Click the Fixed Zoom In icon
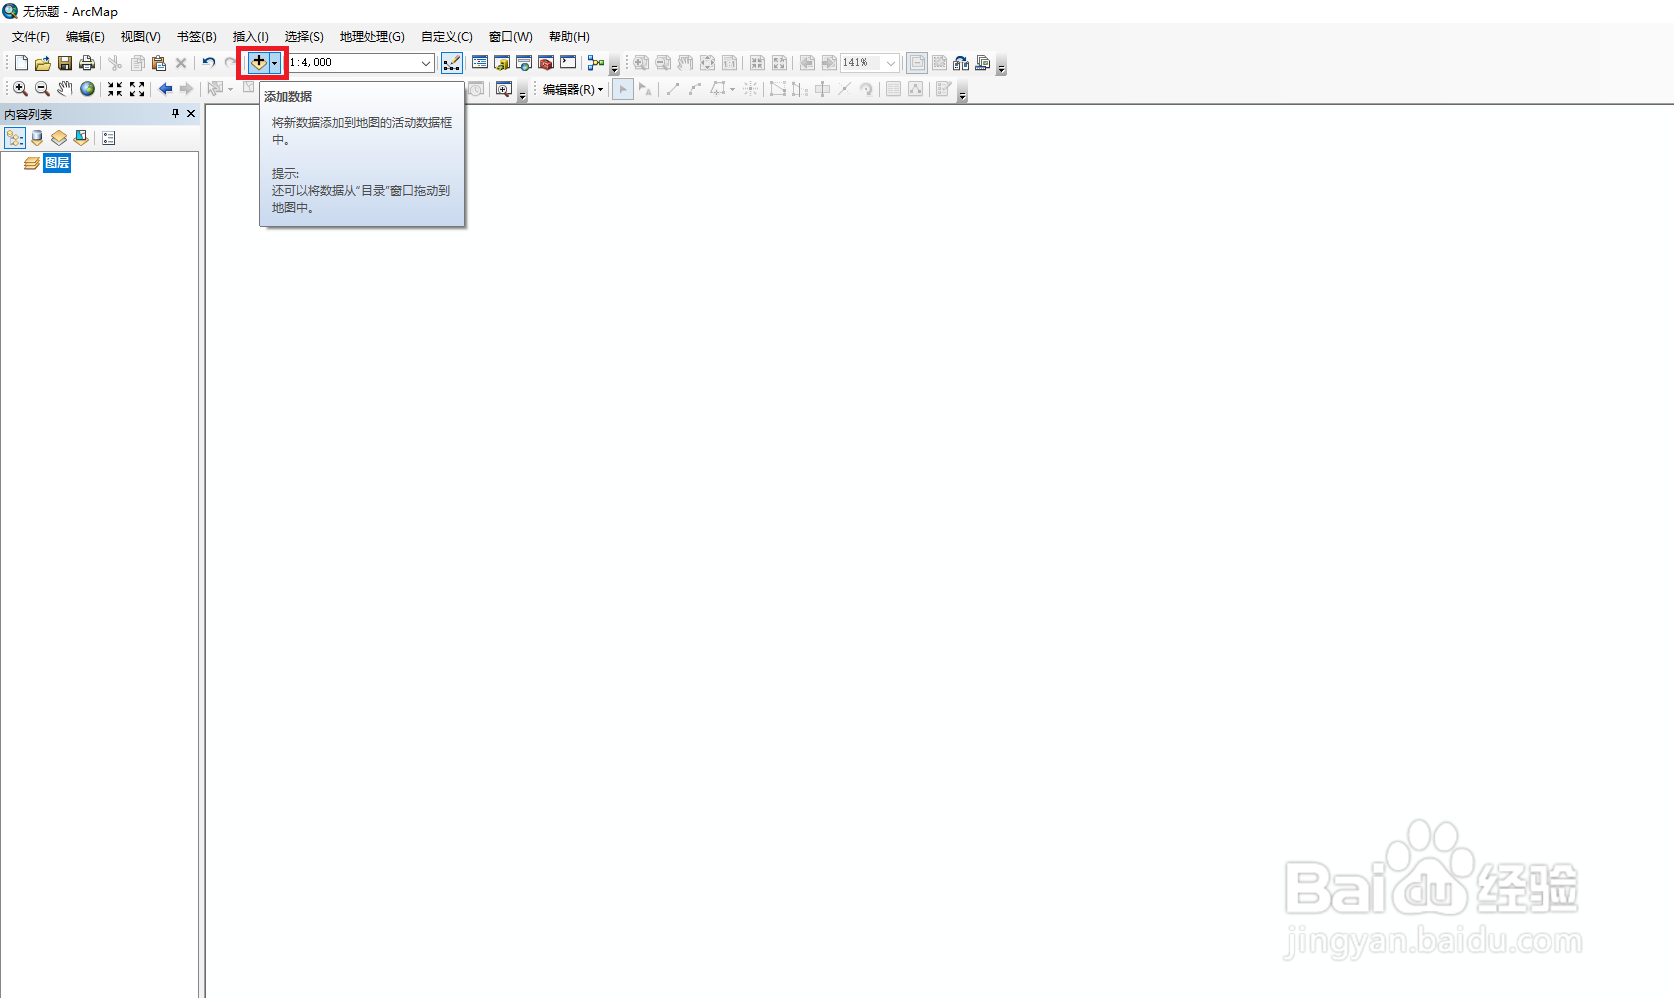Viewport: 1674px width, 998px height. pyautogui.click(x=115, y=89)
